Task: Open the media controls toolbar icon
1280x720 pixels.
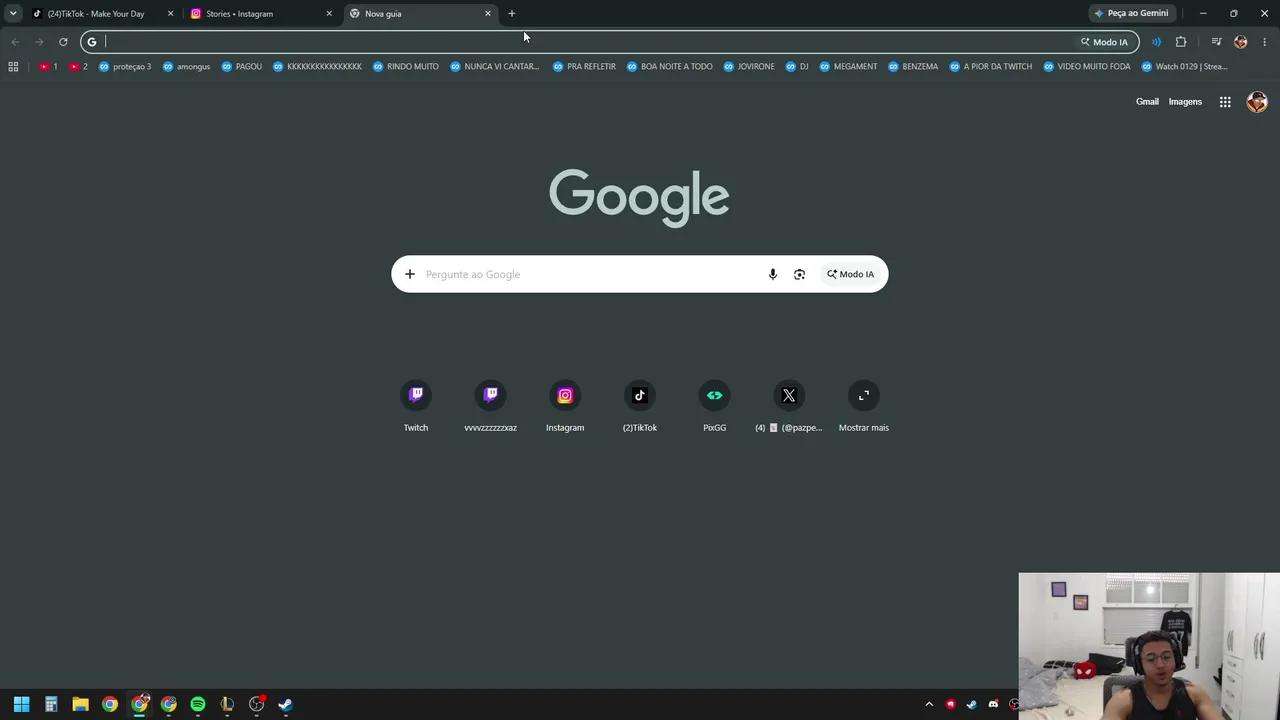Action: (x=1216, y=42)
